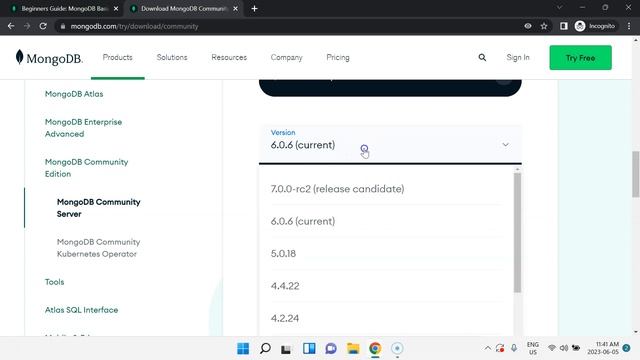The image size is (640, 360).
Task: Click the site lock icon in address bar
Action: pos(62,26)
